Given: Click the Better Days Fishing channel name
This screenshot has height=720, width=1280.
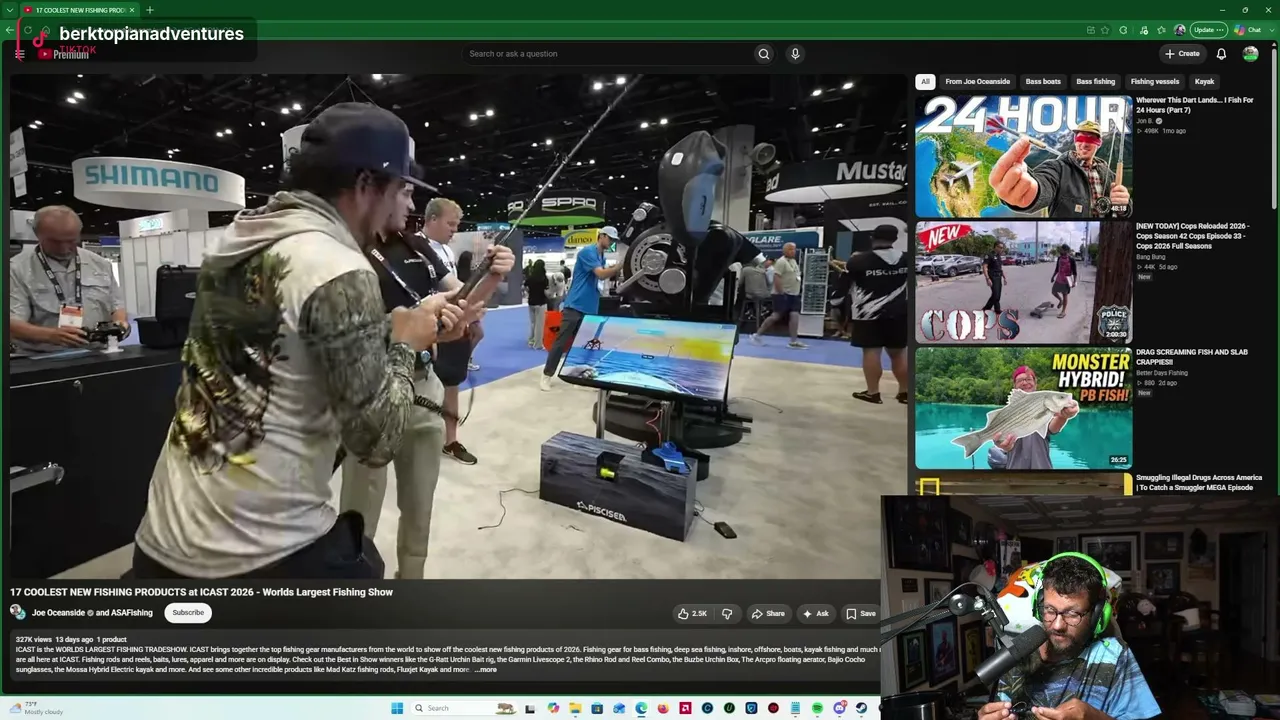Looking at the screenshot, I should click(x=1162, y=373).
